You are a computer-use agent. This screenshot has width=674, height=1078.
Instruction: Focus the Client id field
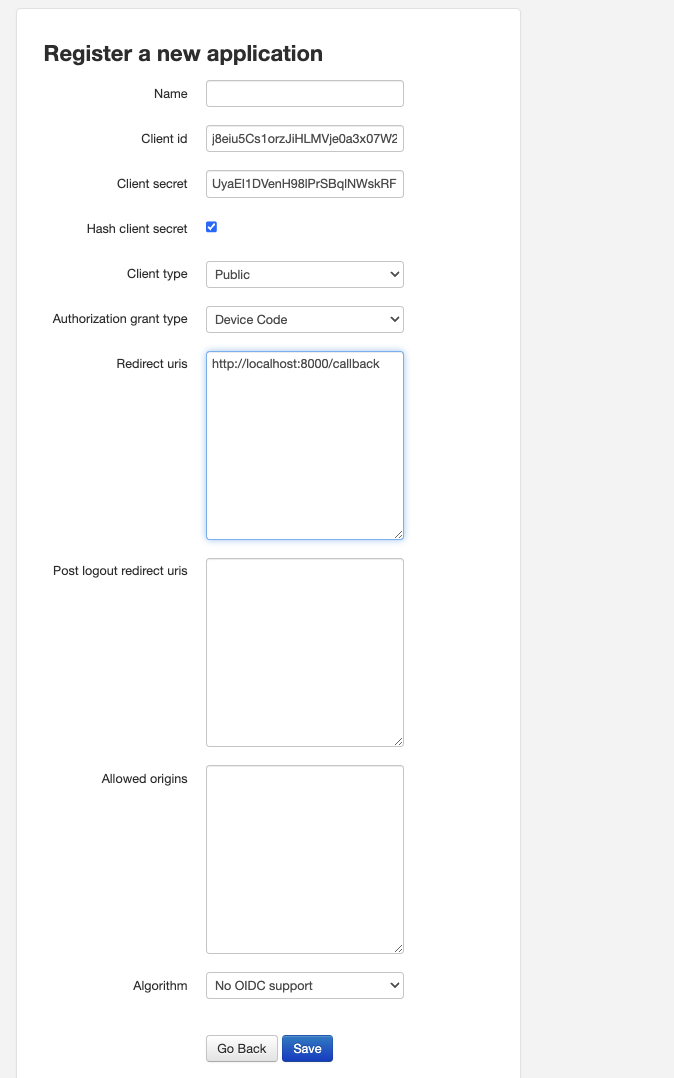coord(305,138)
